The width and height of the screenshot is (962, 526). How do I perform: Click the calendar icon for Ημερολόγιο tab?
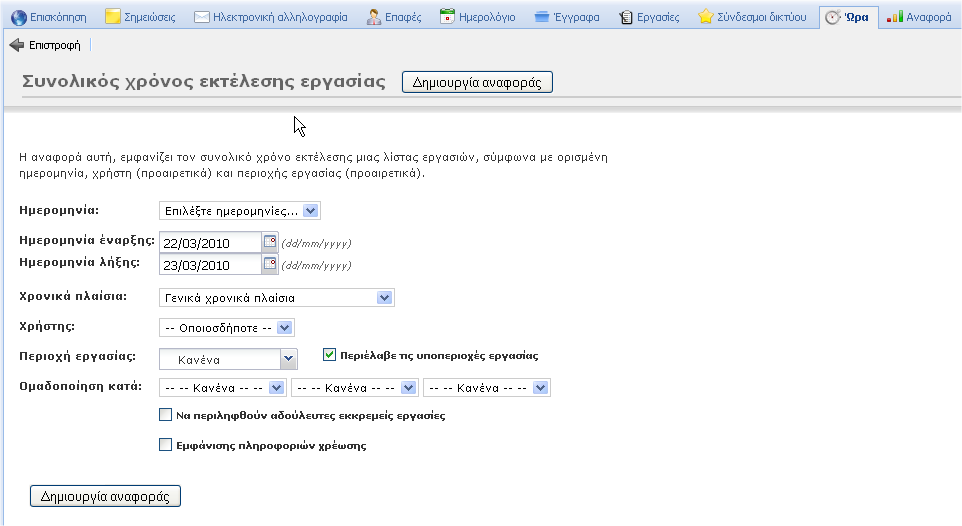click(448, 17)
